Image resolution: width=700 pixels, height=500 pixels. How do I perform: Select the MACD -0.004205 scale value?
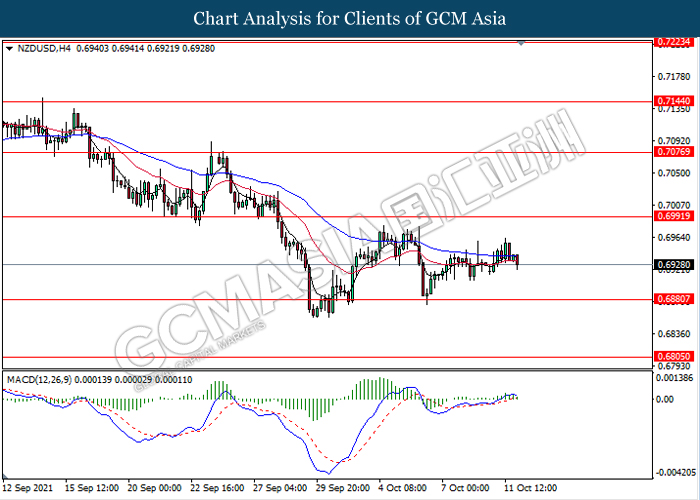click(672, 472)
